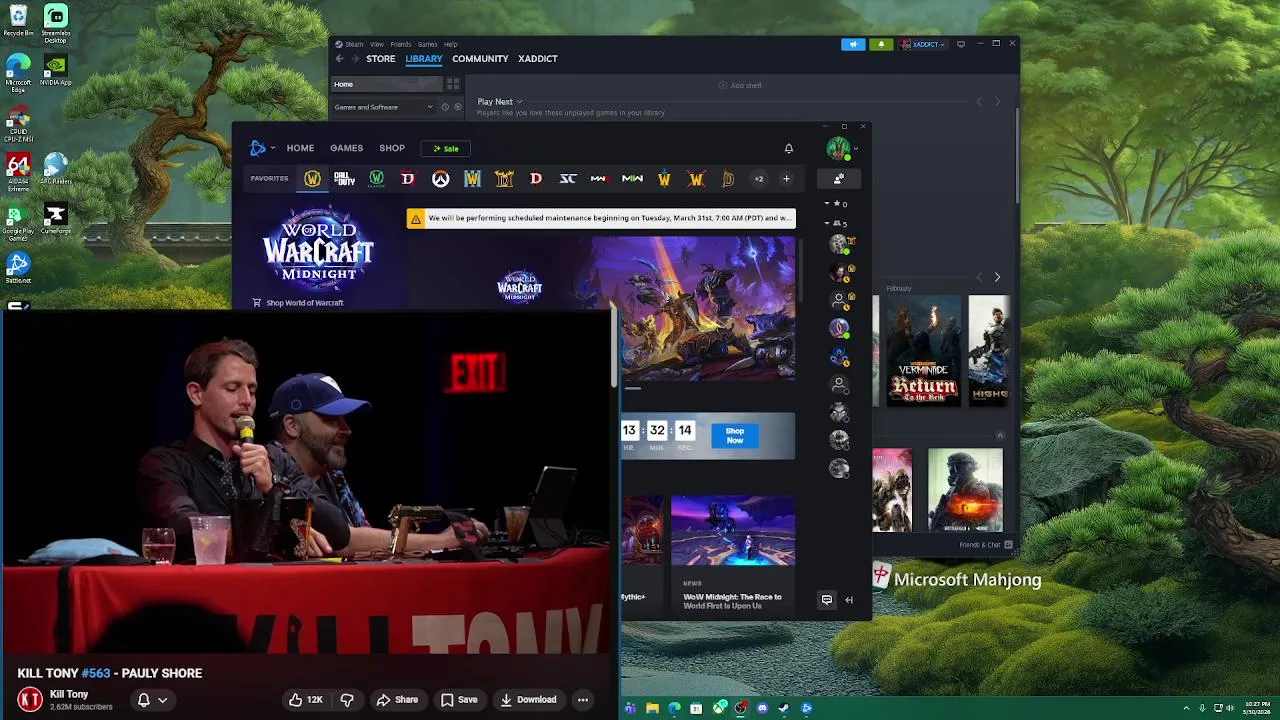This screenshot has width=1280, height=720.
Task: Click Steam announcements megaphone button
Action: tap(853, 44)
